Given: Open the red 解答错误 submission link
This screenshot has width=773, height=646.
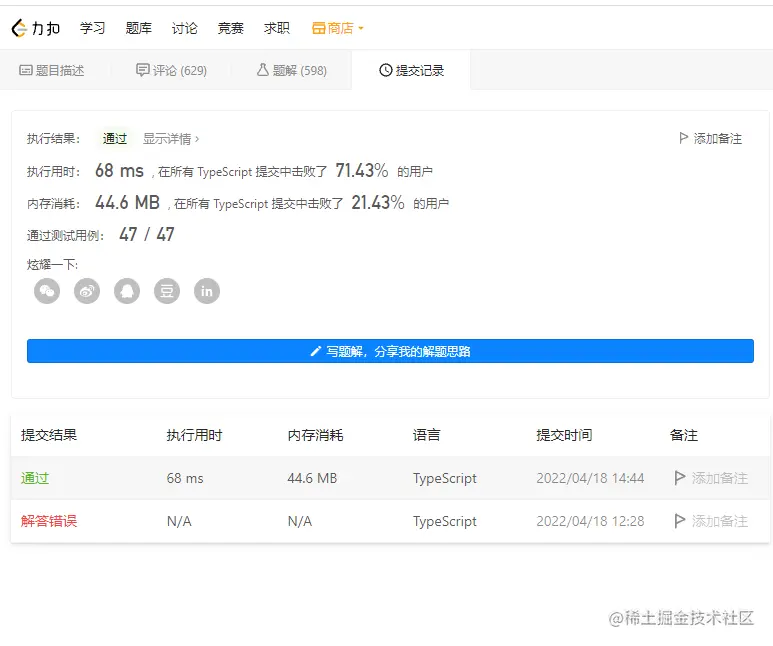Looking at the screenshot, I should point(49,521).
